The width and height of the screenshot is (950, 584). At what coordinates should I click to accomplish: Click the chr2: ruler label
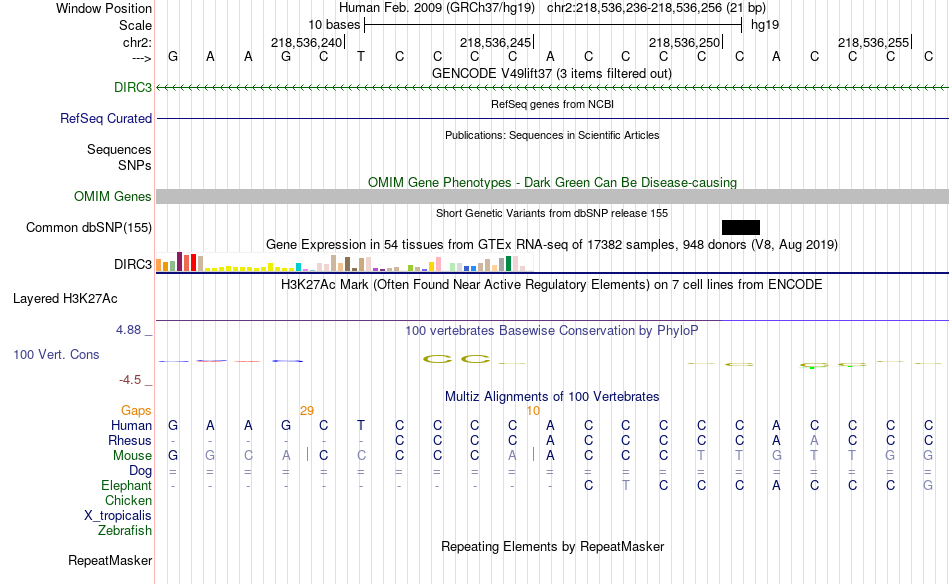pyautogui.click(x=138, y=42)
